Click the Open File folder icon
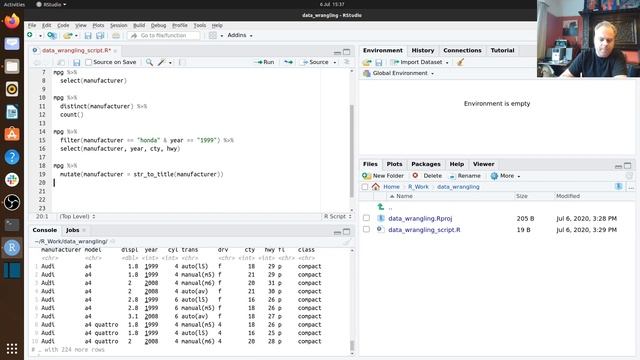Screen dimensions: 640x360 point(68,36)
